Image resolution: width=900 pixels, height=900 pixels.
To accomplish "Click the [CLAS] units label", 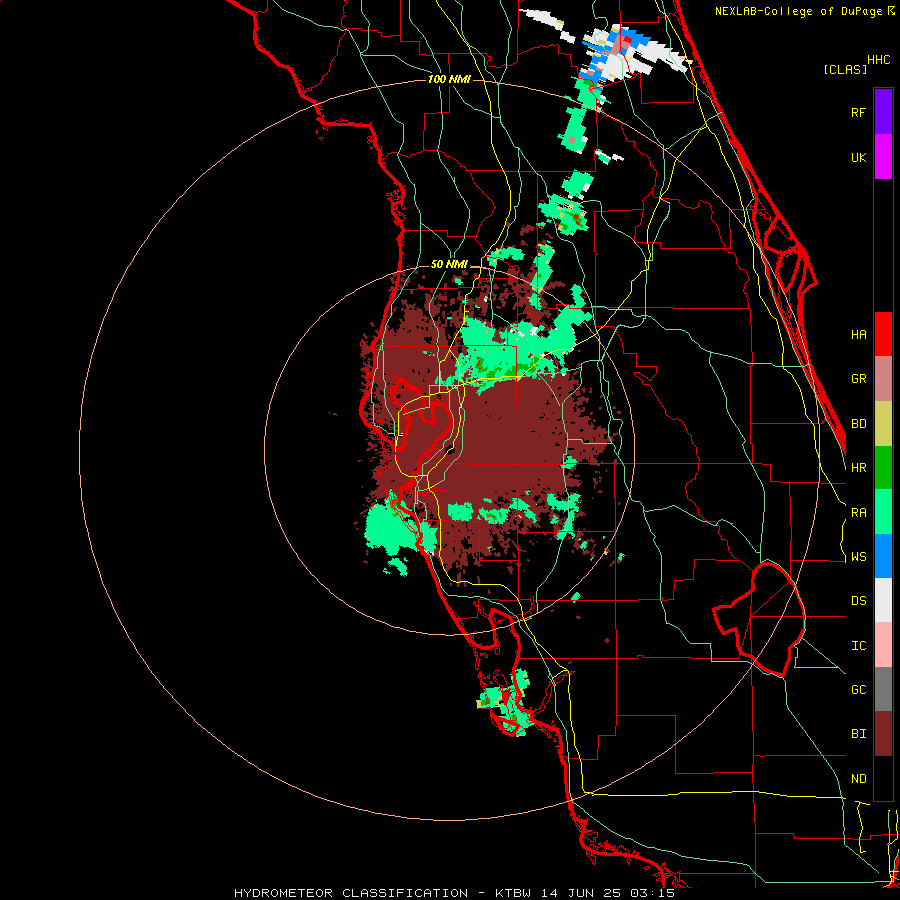I will tap(845, 69).
